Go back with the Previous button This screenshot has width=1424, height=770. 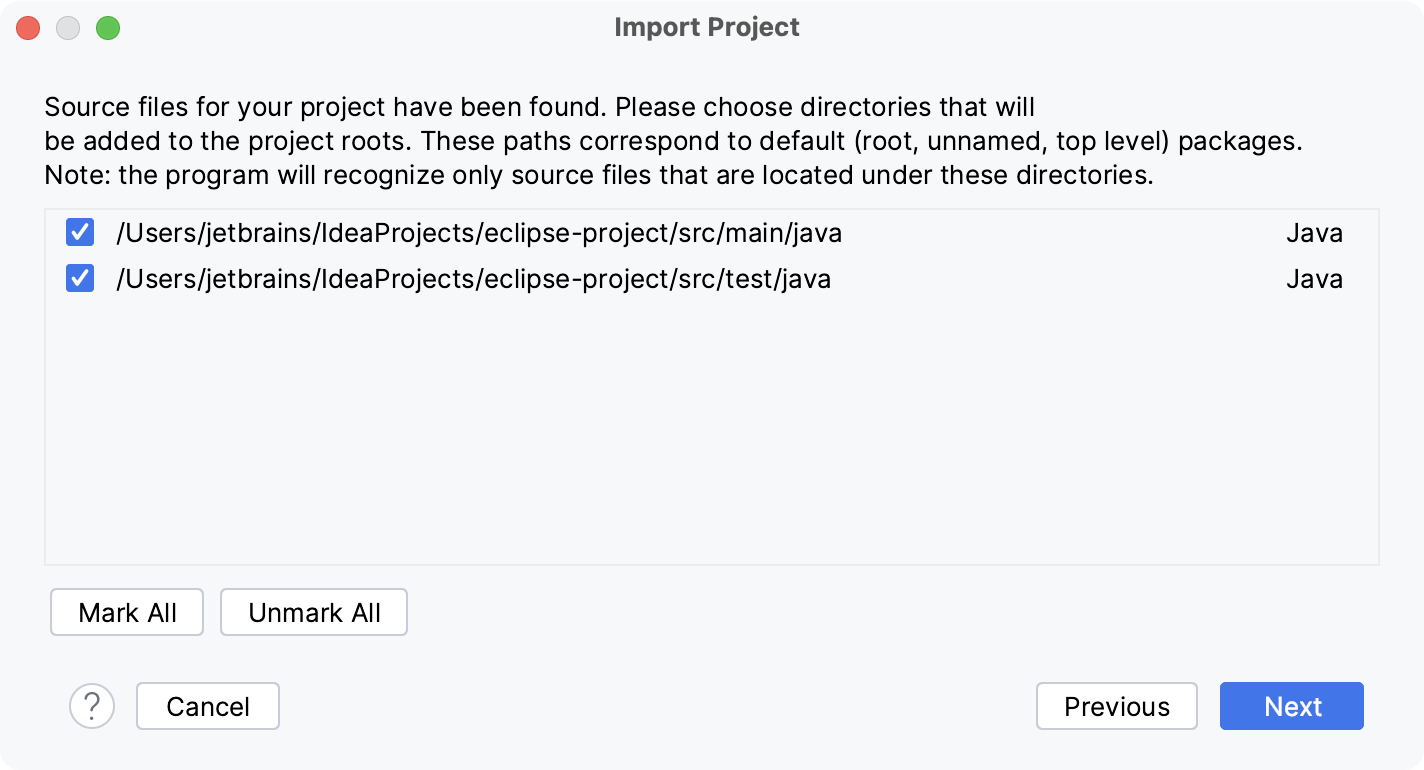point(1116,706)
